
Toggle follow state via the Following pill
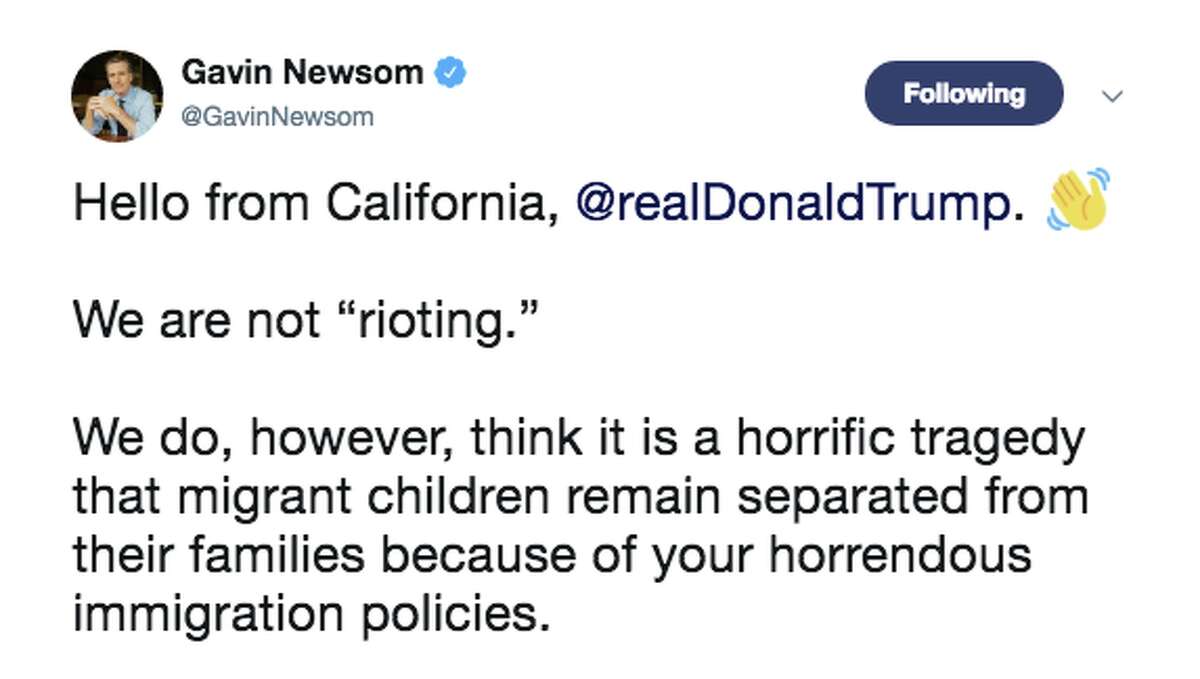click(963, 94)
